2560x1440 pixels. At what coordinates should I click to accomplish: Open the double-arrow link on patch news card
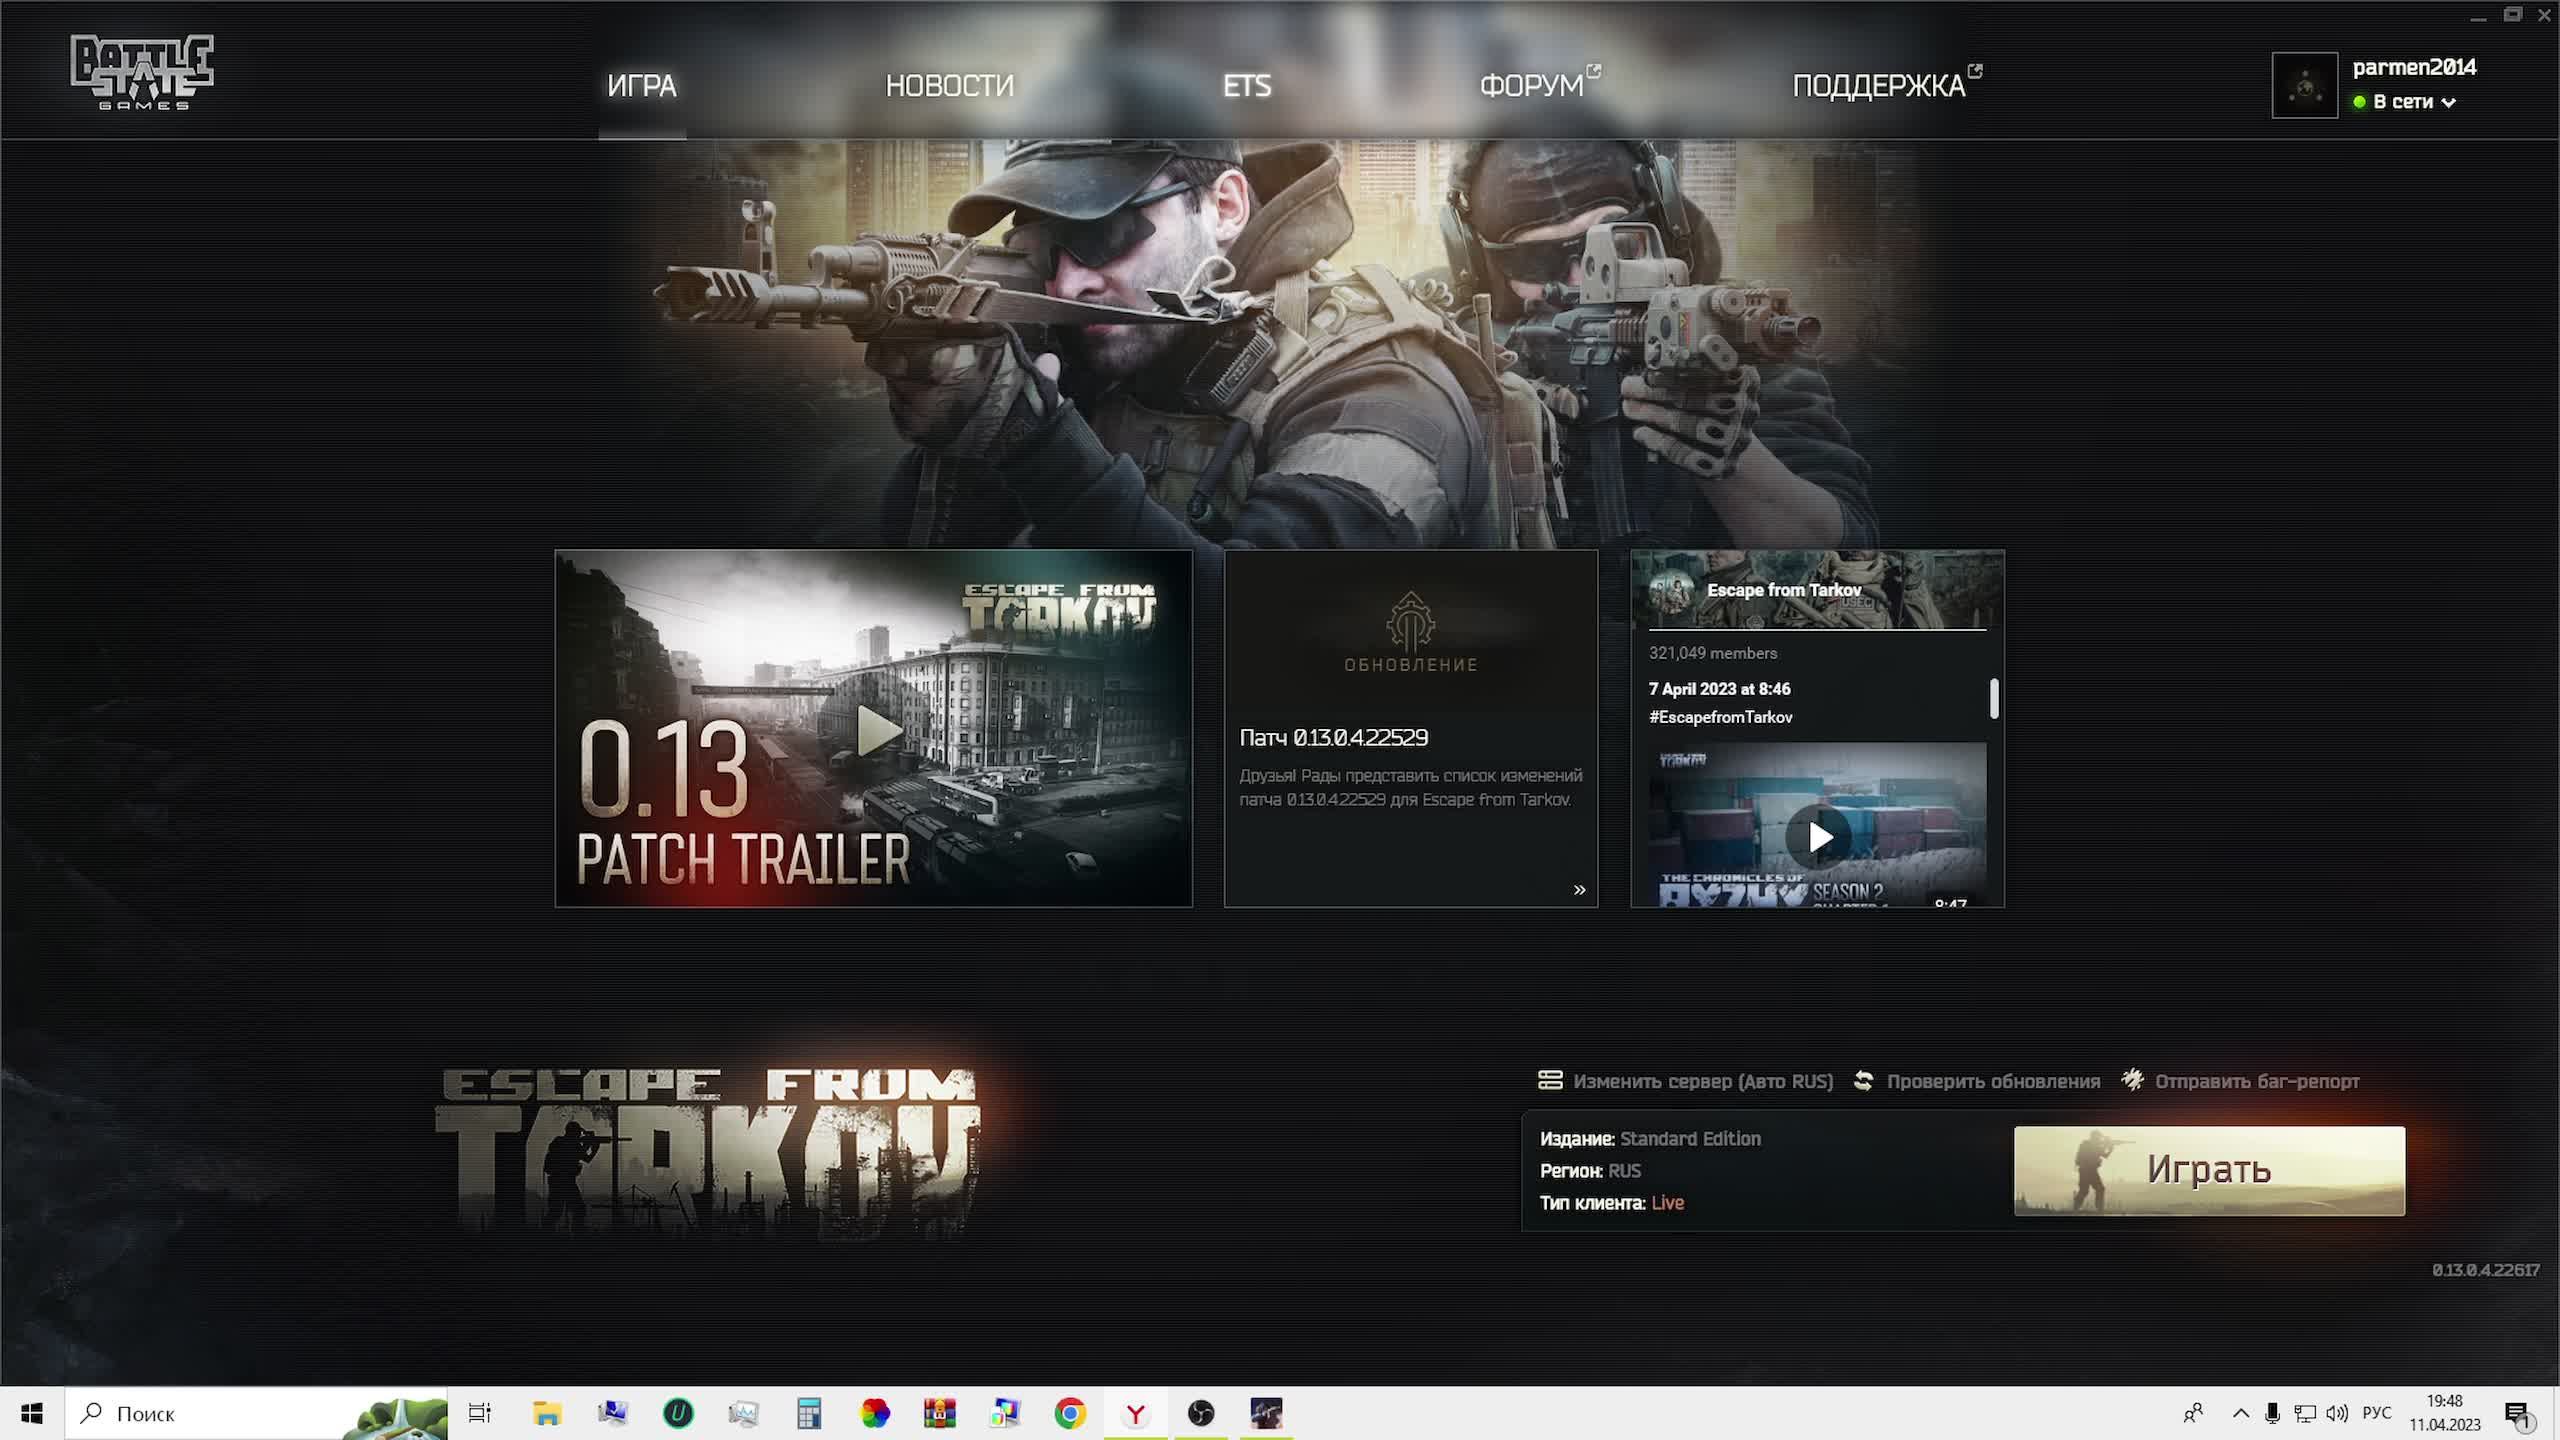point(1579,889)
